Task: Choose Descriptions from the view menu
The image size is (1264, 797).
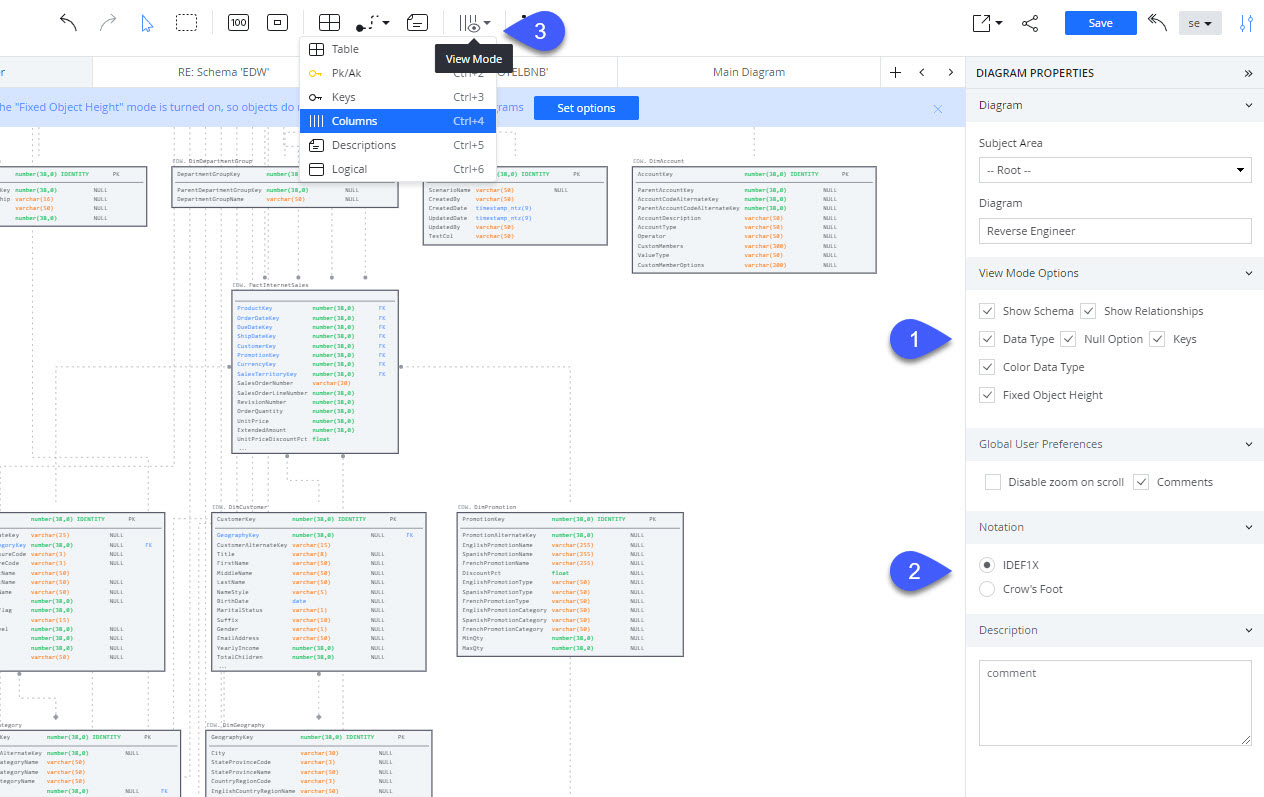Action: pos(364,145)
